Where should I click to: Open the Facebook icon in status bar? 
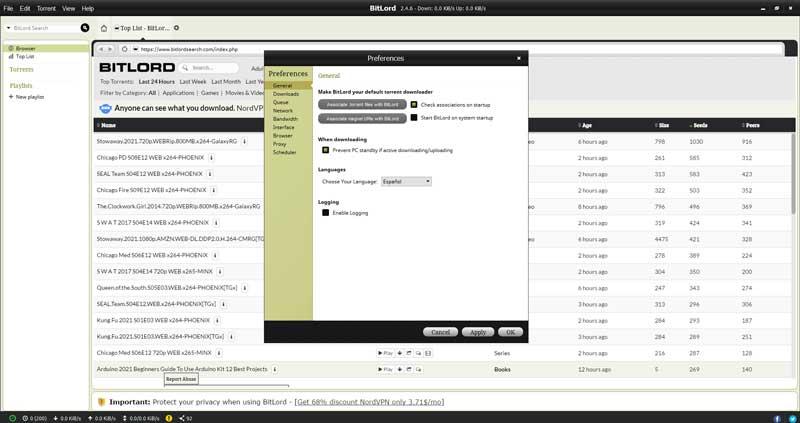pyautogui.click(x=778, y=418)
